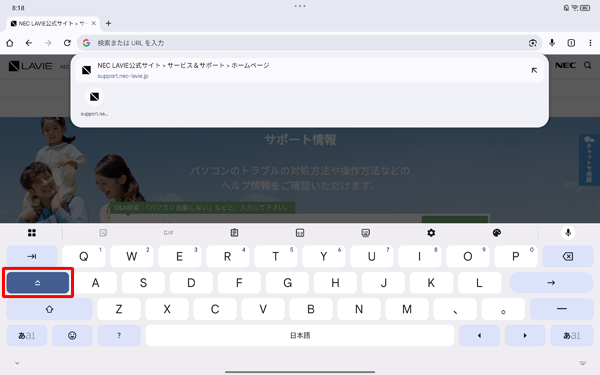Tap the Japanese comma key
Viewport: 600px width, 375px height.
pos(455,309)
